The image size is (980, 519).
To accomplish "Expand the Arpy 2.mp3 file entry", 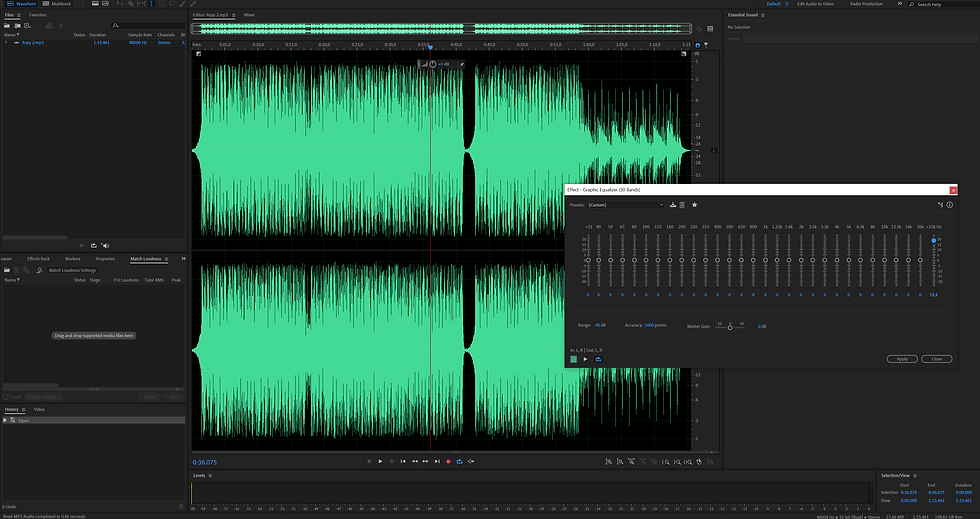I will point(6,43).
